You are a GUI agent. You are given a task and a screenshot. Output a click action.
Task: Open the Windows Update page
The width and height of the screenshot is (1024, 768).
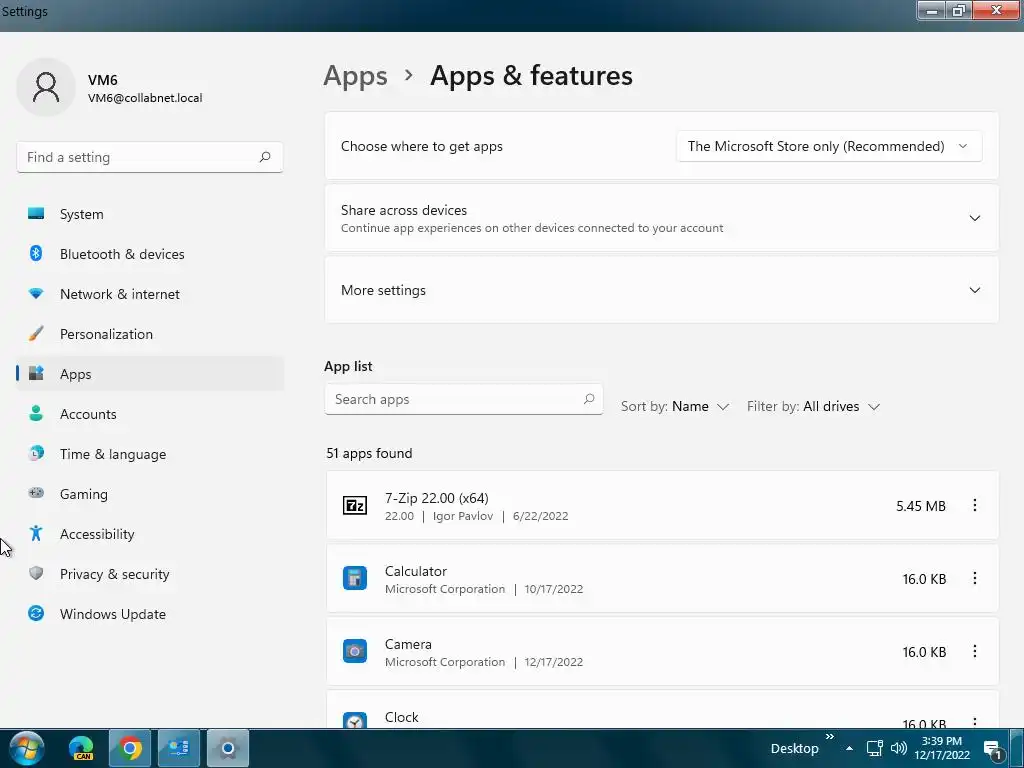coord(150,614)
